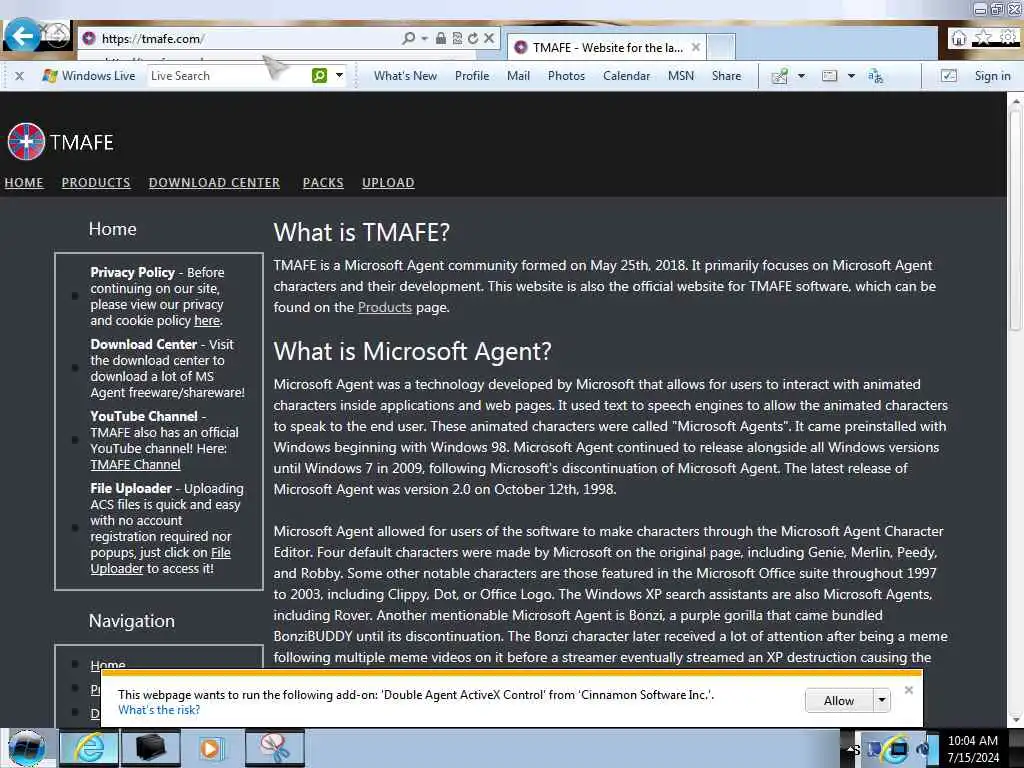1024x768 pixels.
Task: Open the Live Search options dropdown arrow
Action: [x=339, y=76]
